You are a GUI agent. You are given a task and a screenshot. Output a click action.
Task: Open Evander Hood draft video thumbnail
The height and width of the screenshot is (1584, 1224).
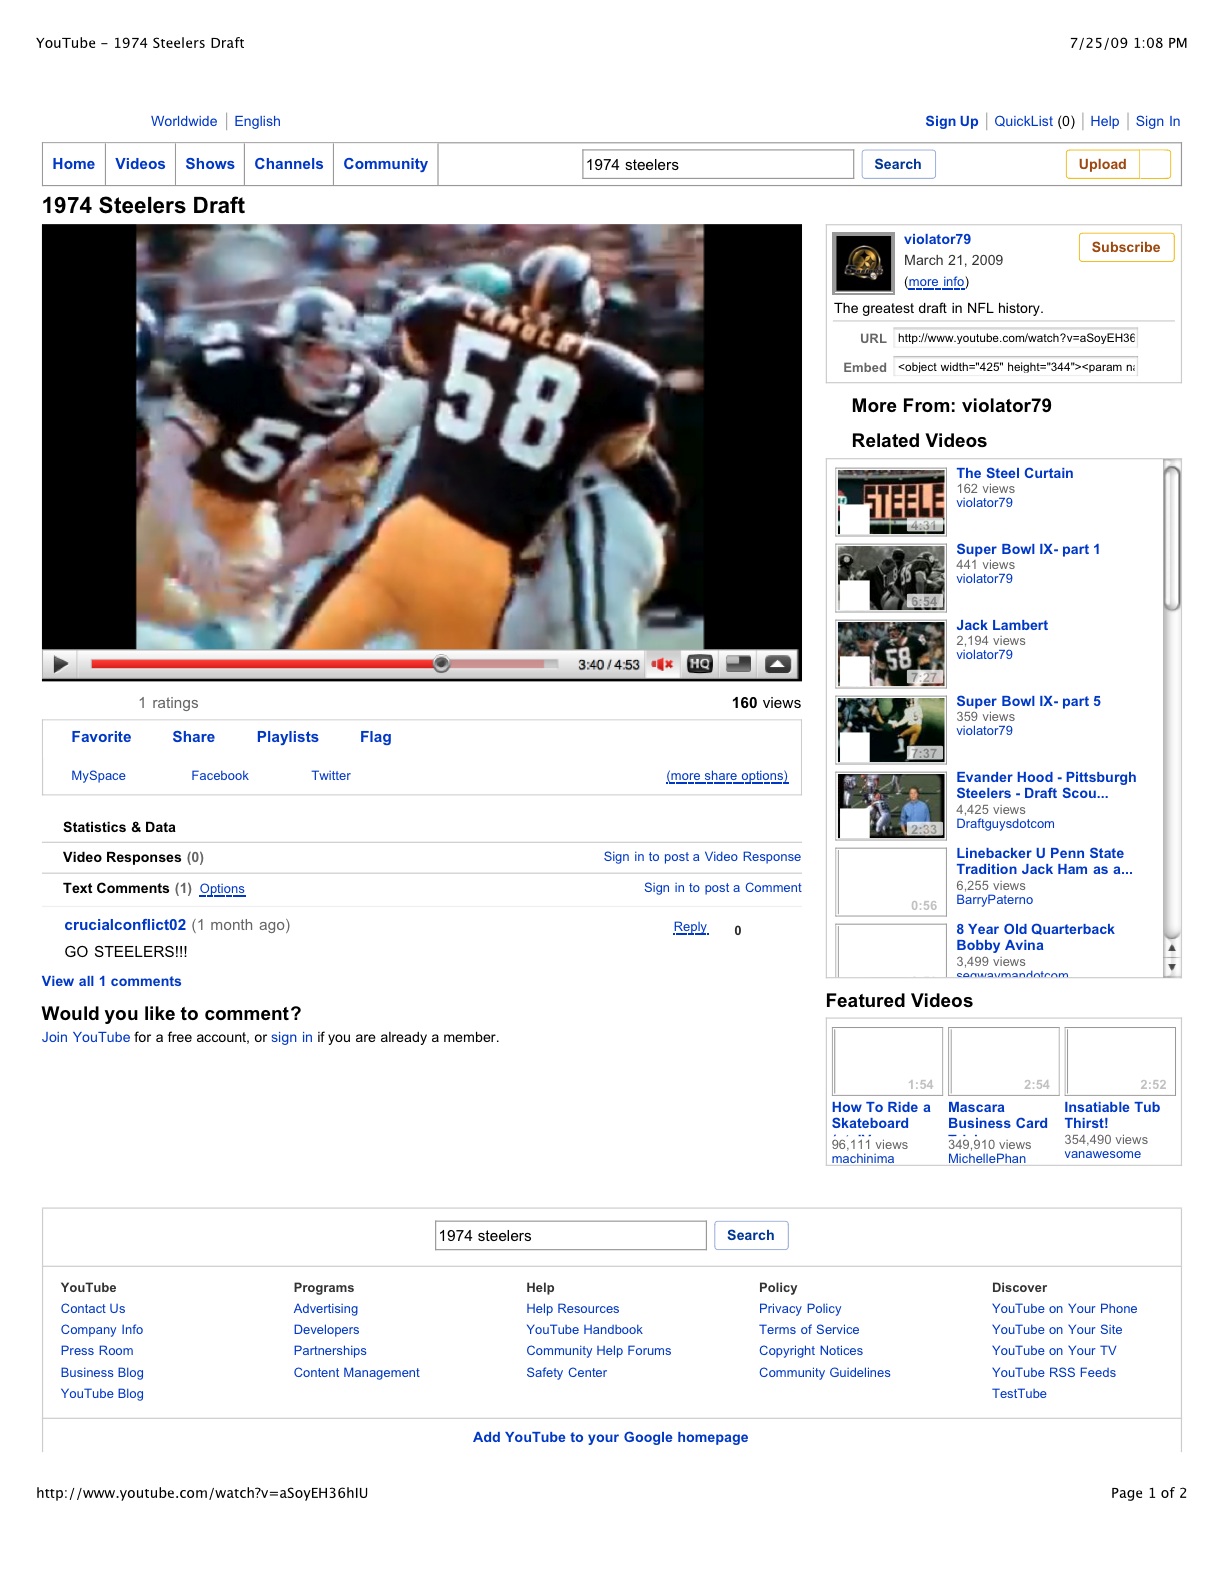(891, 806)
